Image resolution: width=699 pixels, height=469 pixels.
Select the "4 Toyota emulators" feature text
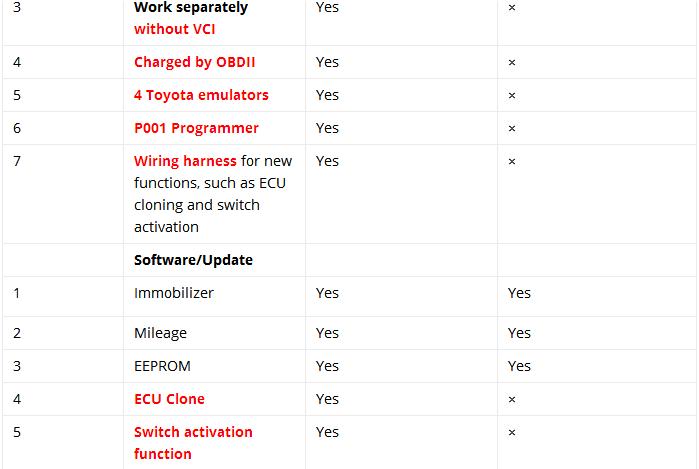201,95
